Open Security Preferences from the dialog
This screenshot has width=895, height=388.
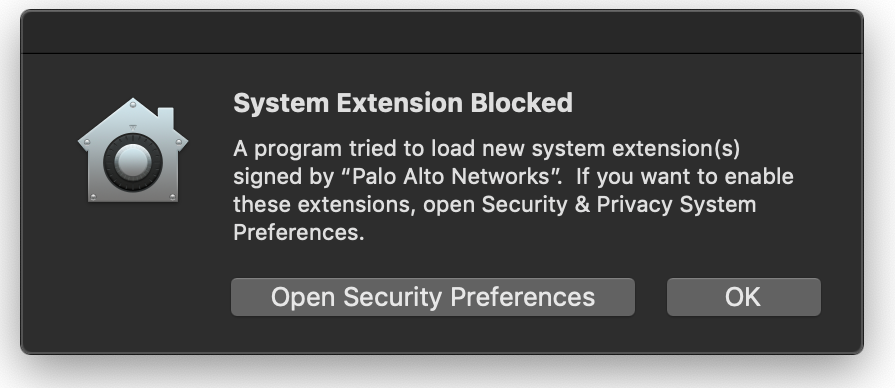click(x=433, y=297)
